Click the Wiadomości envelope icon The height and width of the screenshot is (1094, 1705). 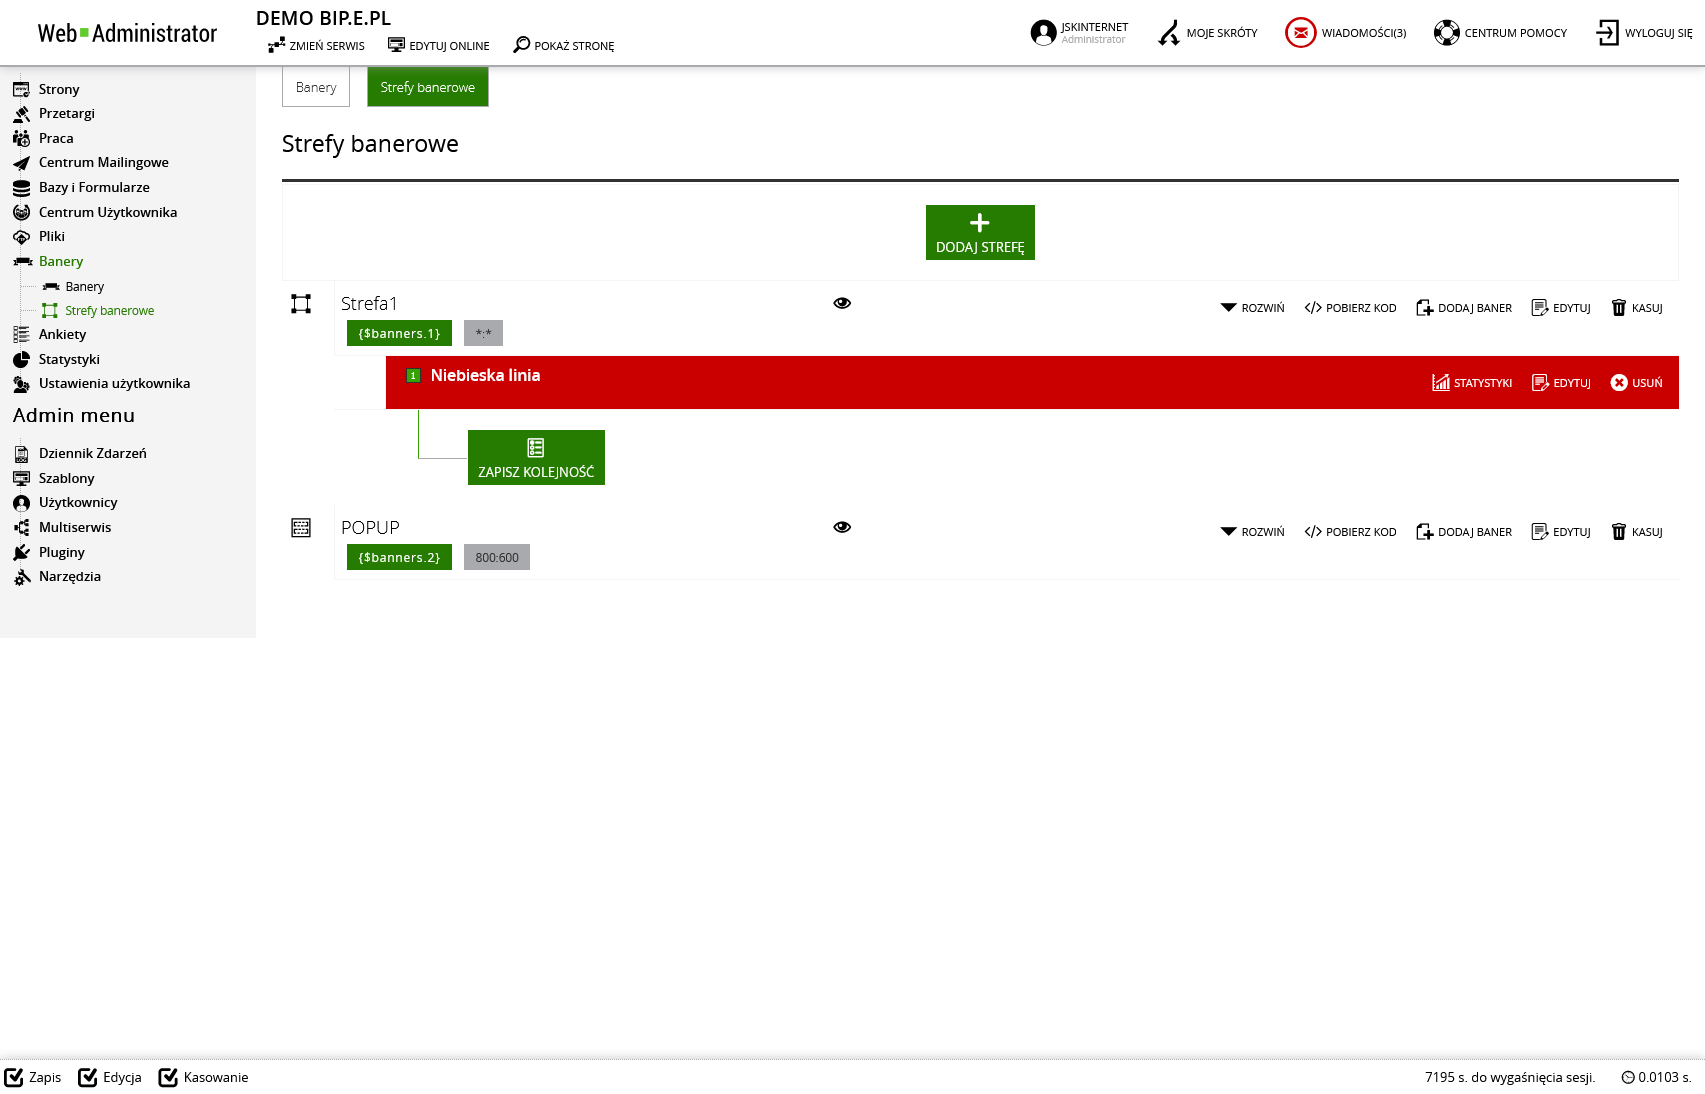click(1300, 33)
